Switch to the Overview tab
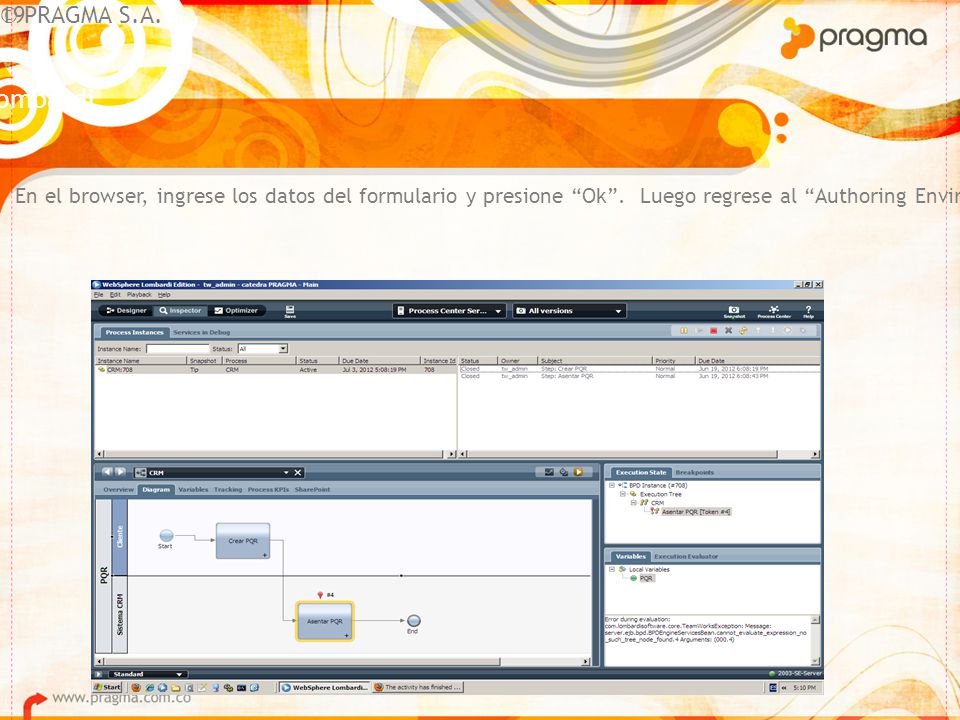 click(x=118, y=490)
